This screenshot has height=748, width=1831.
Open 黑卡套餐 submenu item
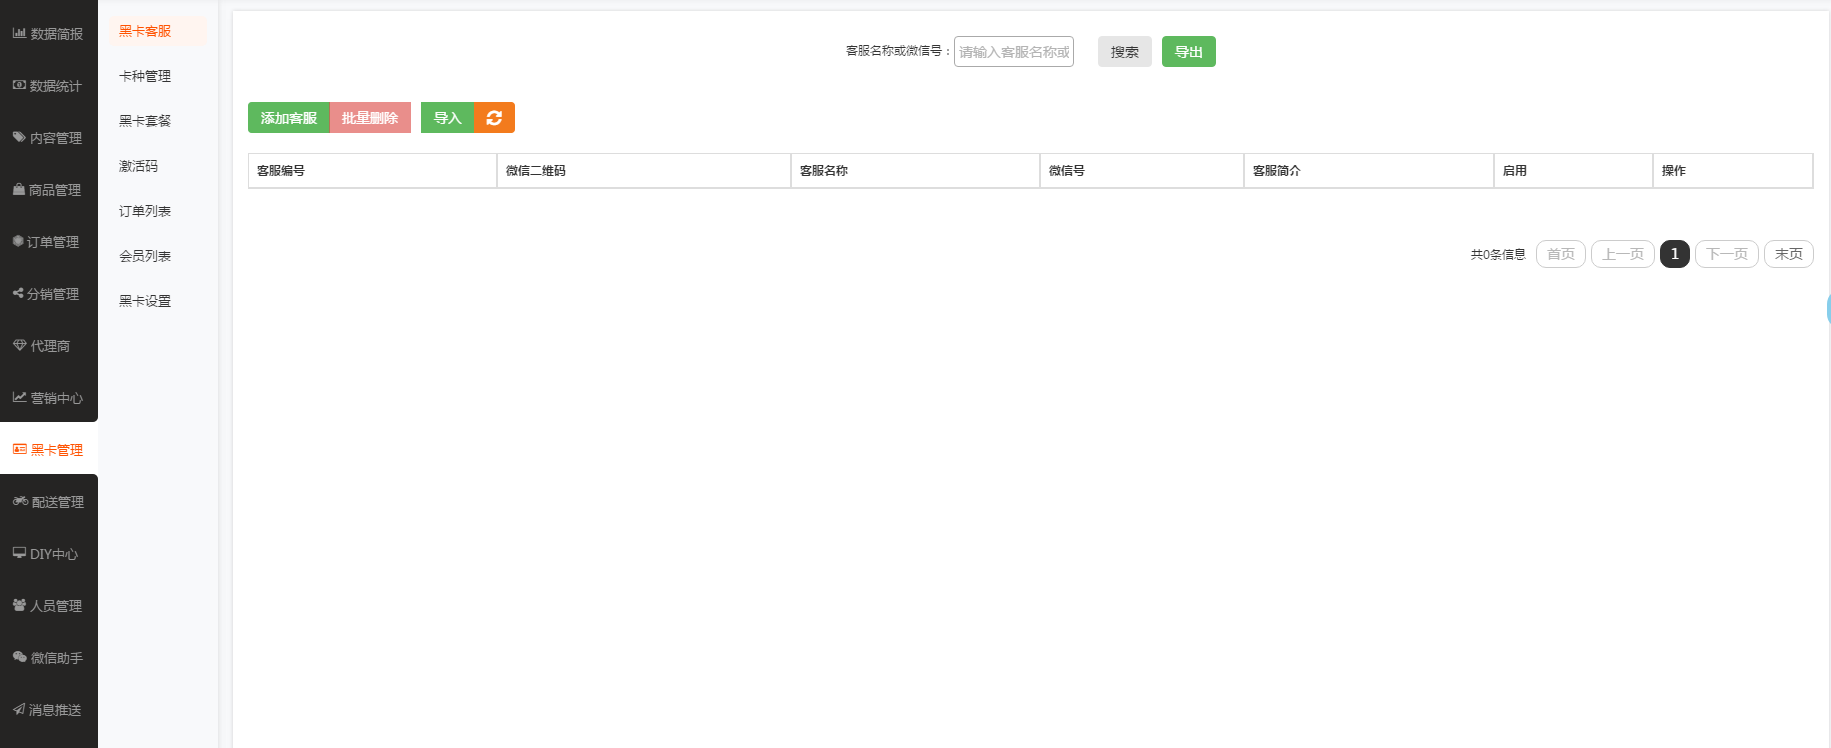145,121
